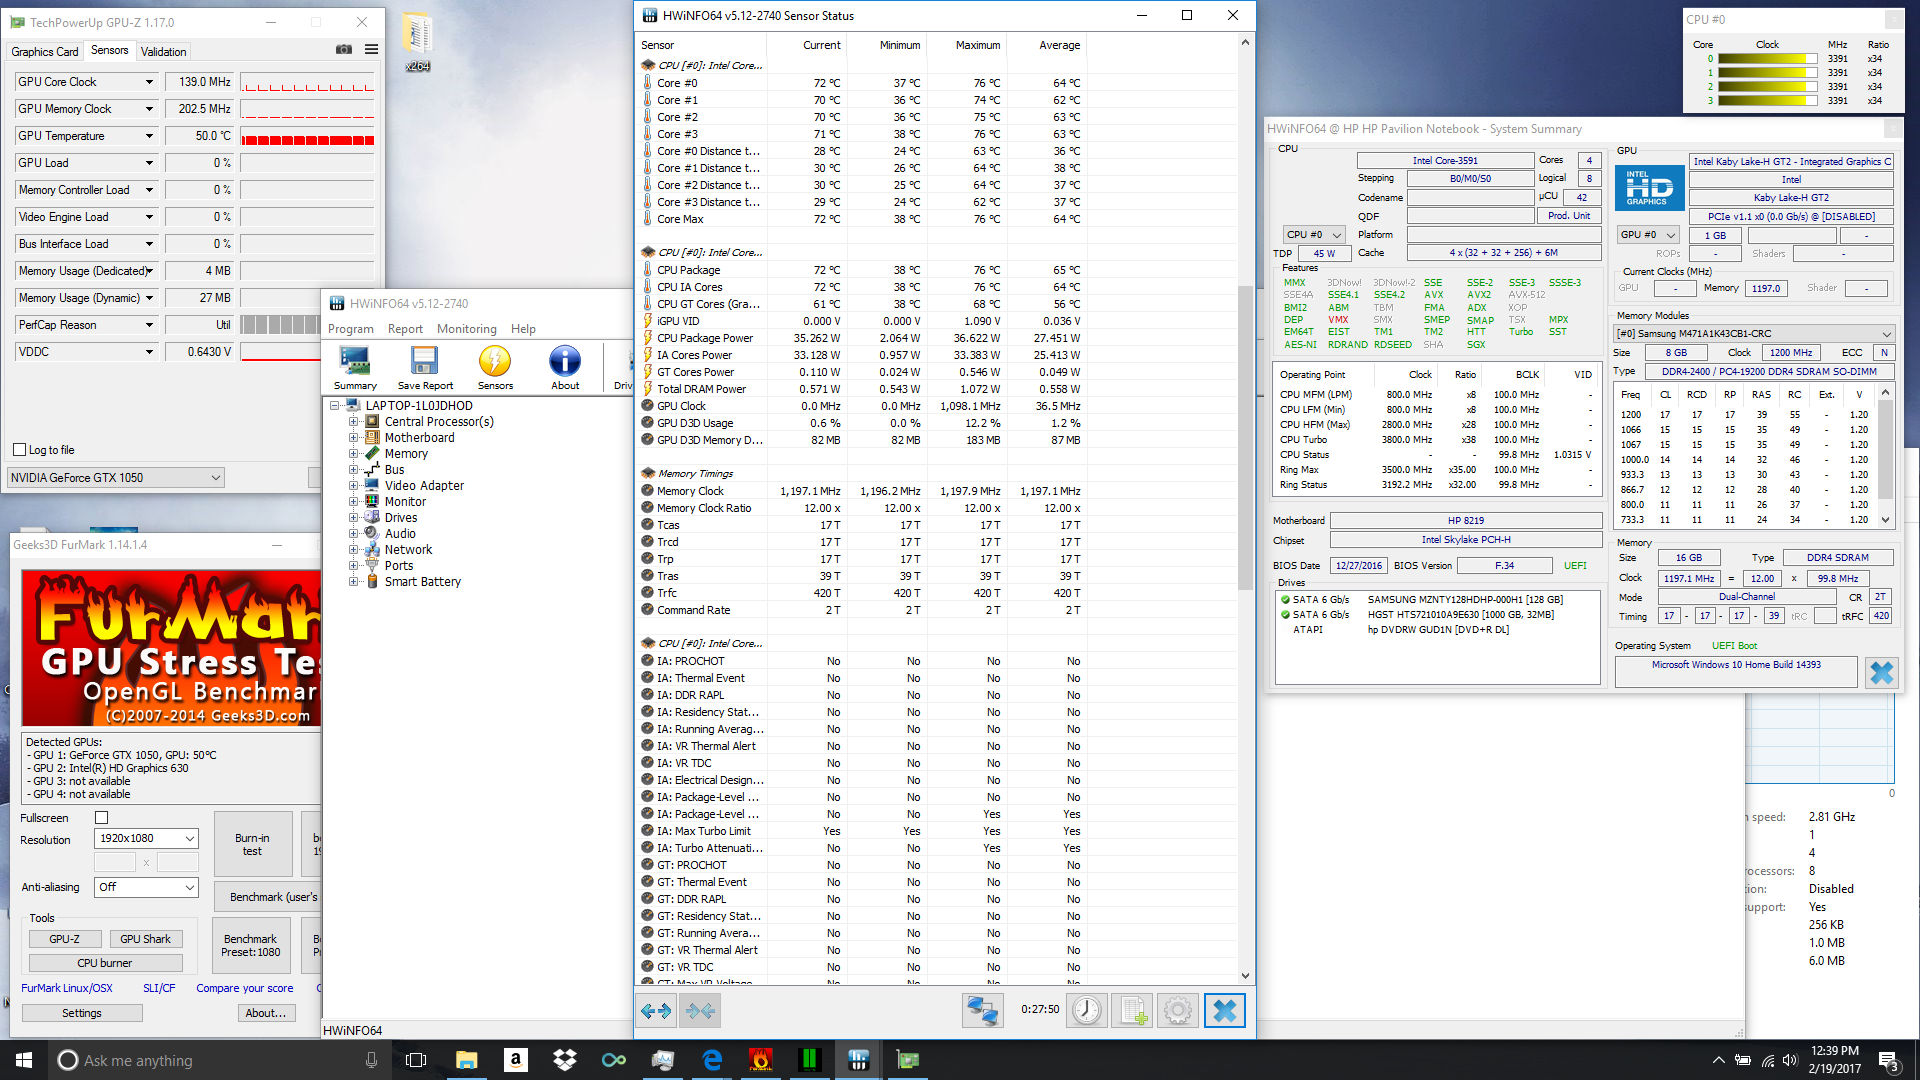Open CPU #0 selector in System Summary
Image resolution: width=1920 pixels, height=1080 pixels.
(1315, 235)
